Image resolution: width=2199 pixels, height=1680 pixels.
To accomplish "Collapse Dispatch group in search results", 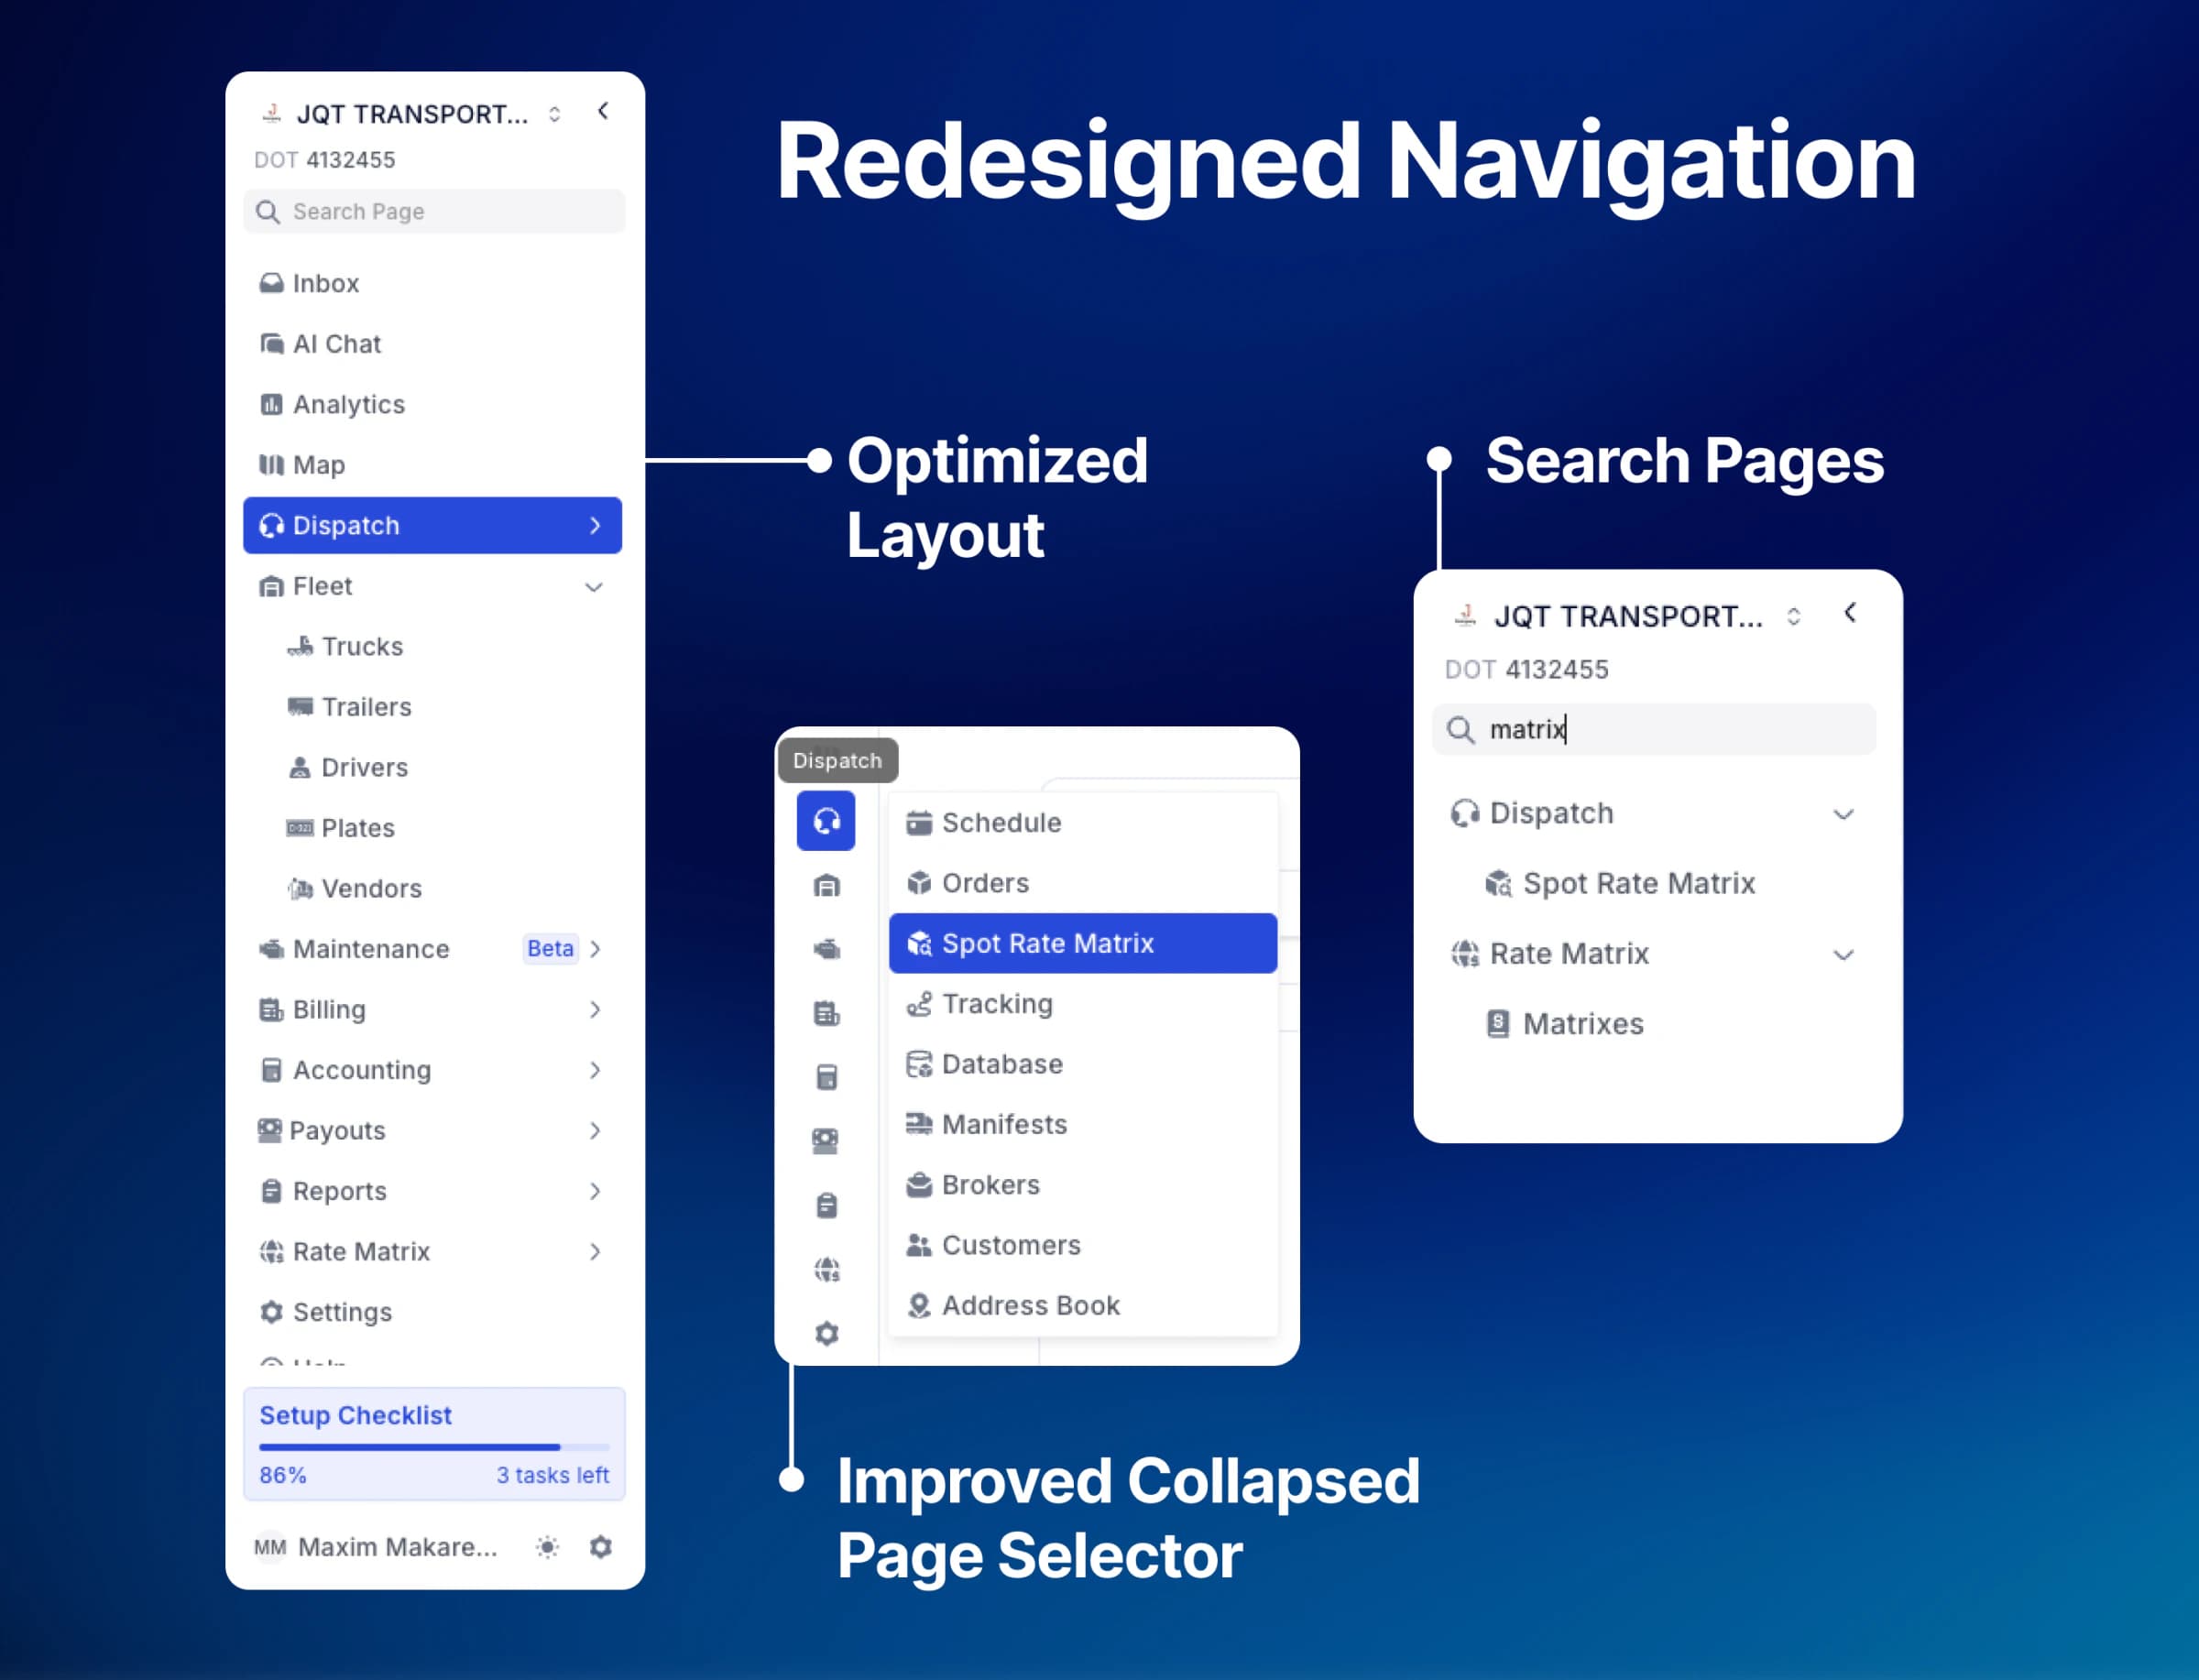I will [1843, 814].
